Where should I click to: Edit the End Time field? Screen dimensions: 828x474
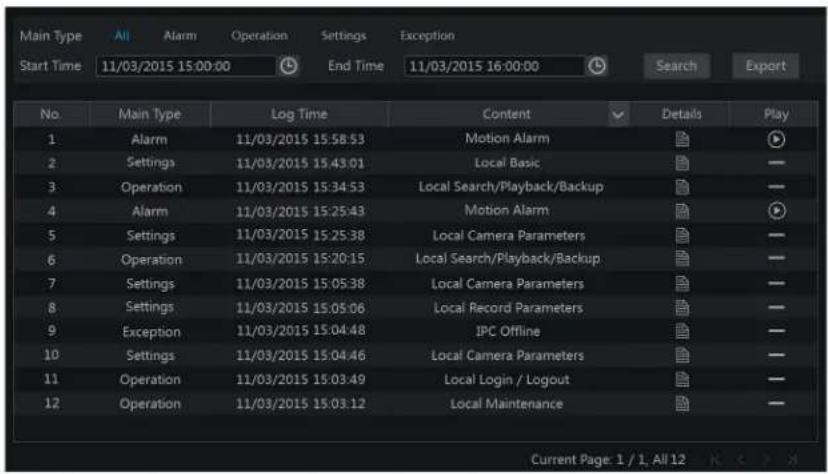[494, 67]
